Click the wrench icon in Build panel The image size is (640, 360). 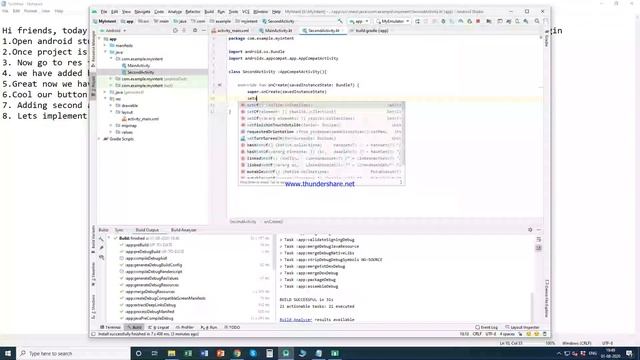coord(101,239)
